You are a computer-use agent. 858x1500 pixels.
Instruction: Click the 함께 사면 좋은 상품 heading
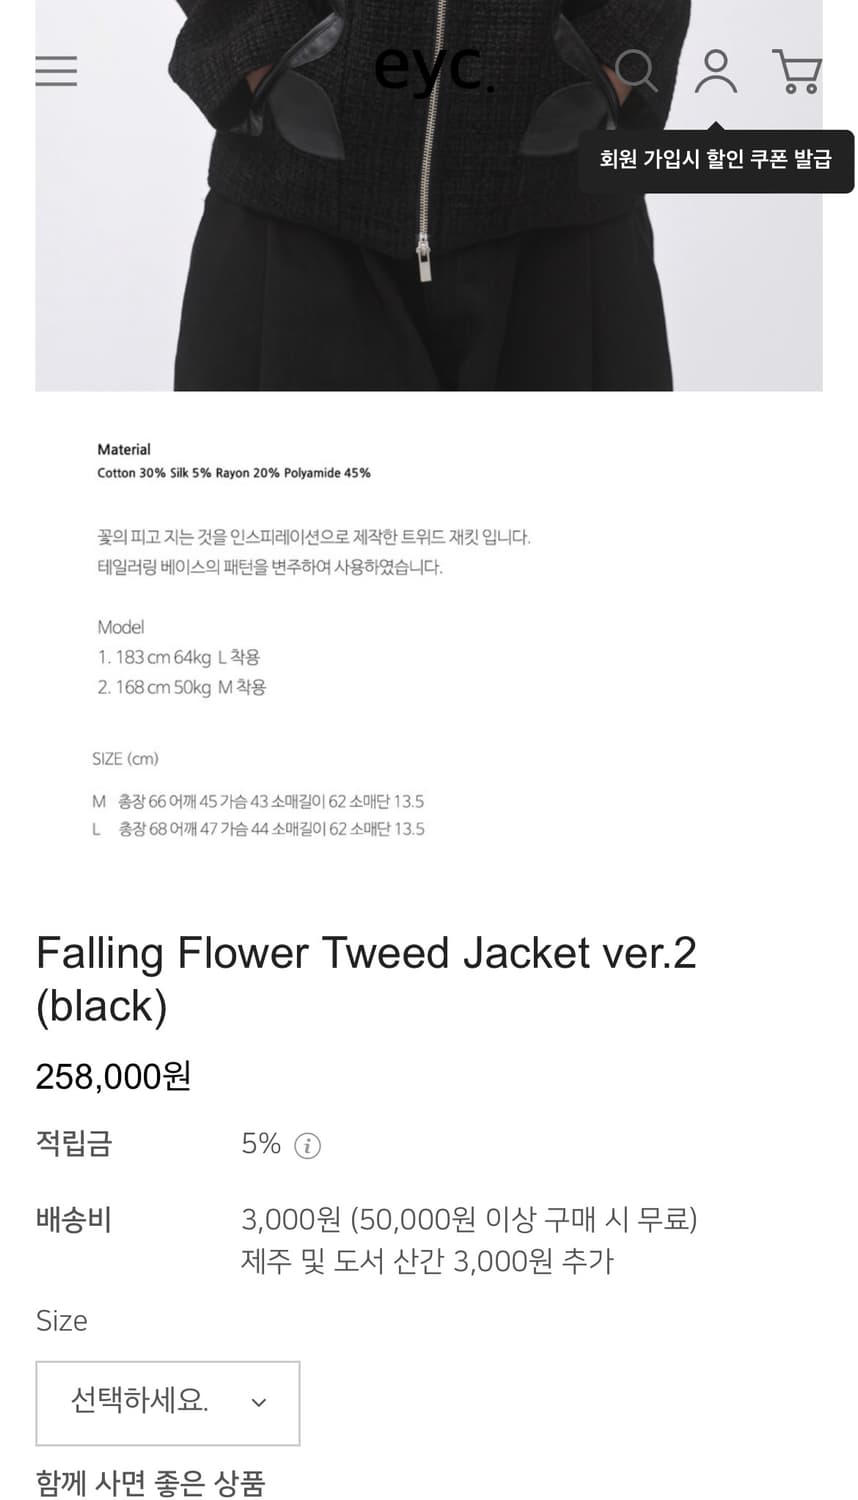pyautogui.click(x=150, y=1482)
